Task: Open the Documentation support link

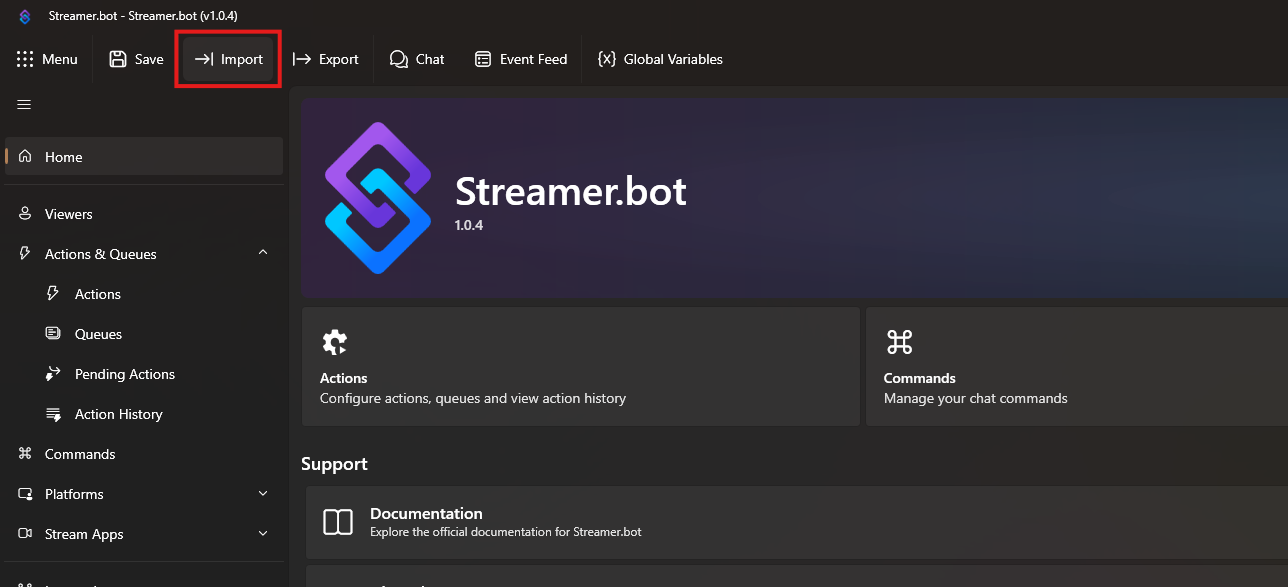Action: coord(426,521)
